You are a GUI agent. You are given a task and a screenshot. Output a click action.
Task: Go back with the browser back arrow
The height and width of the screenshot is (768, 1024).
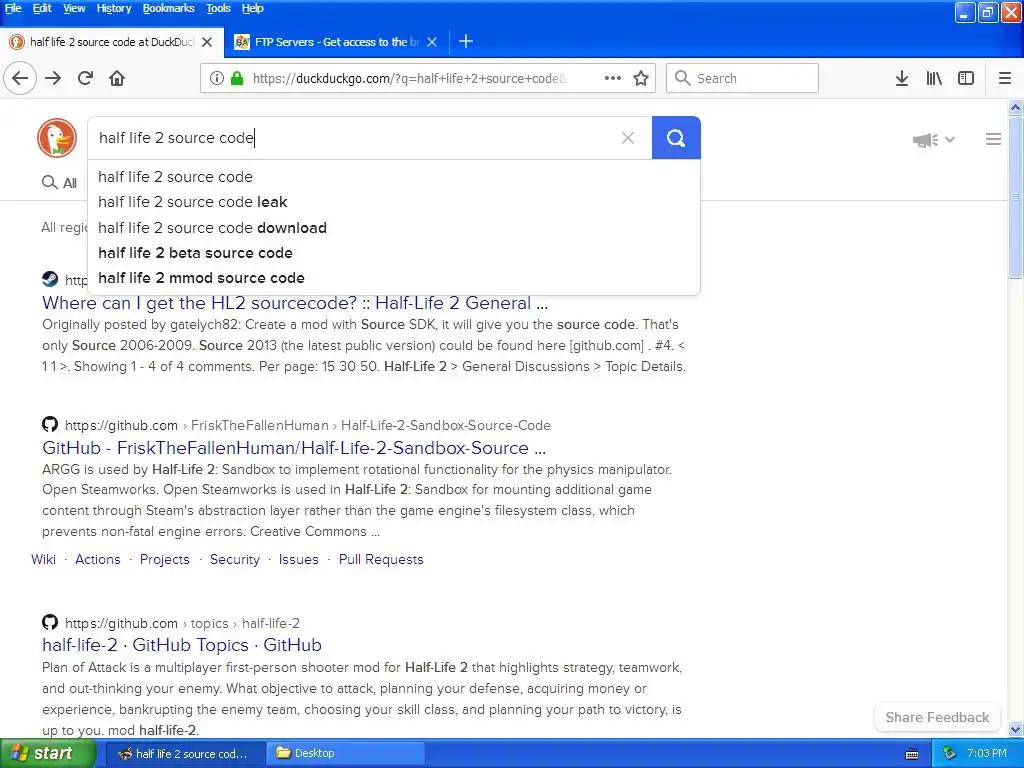click(20, 78)
